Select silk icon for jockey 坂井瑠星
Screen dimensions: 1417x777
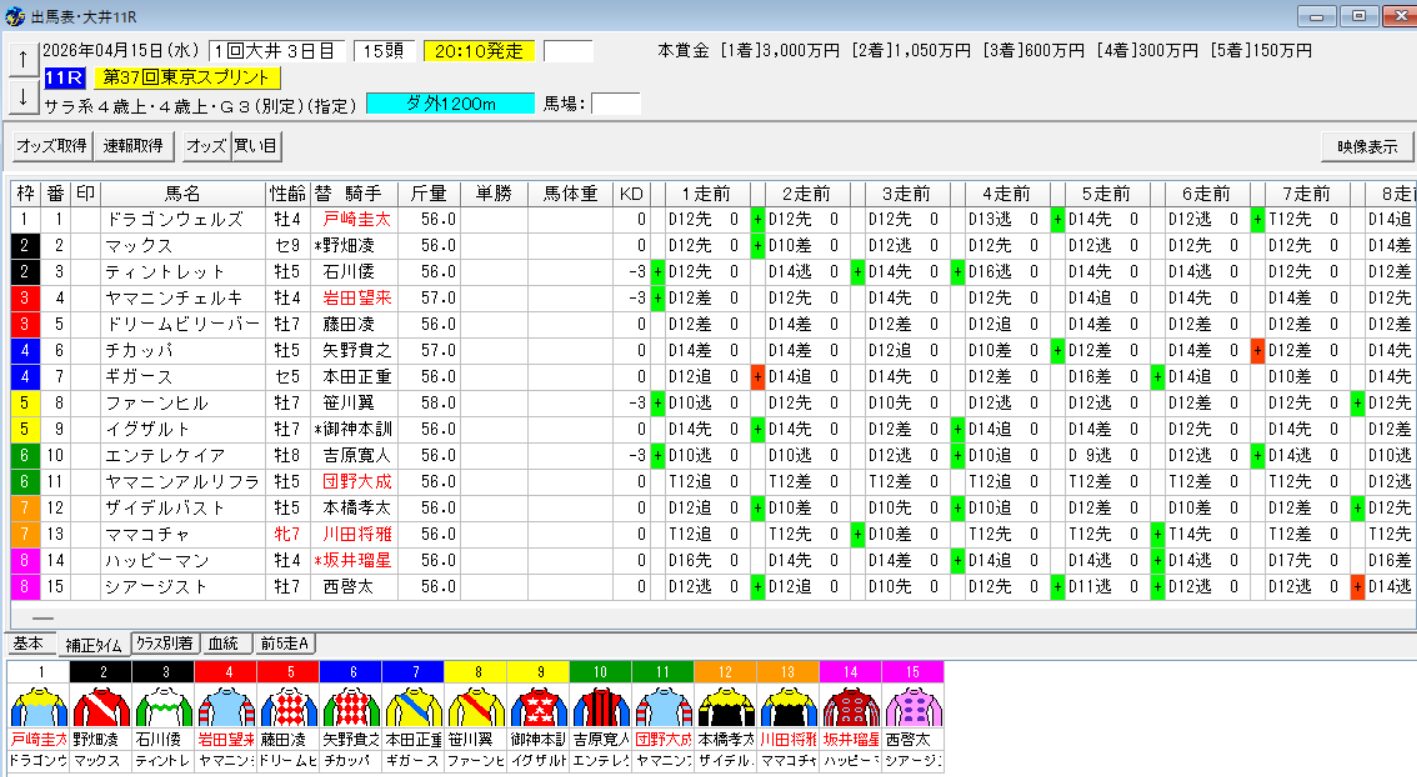coord(850,709)
